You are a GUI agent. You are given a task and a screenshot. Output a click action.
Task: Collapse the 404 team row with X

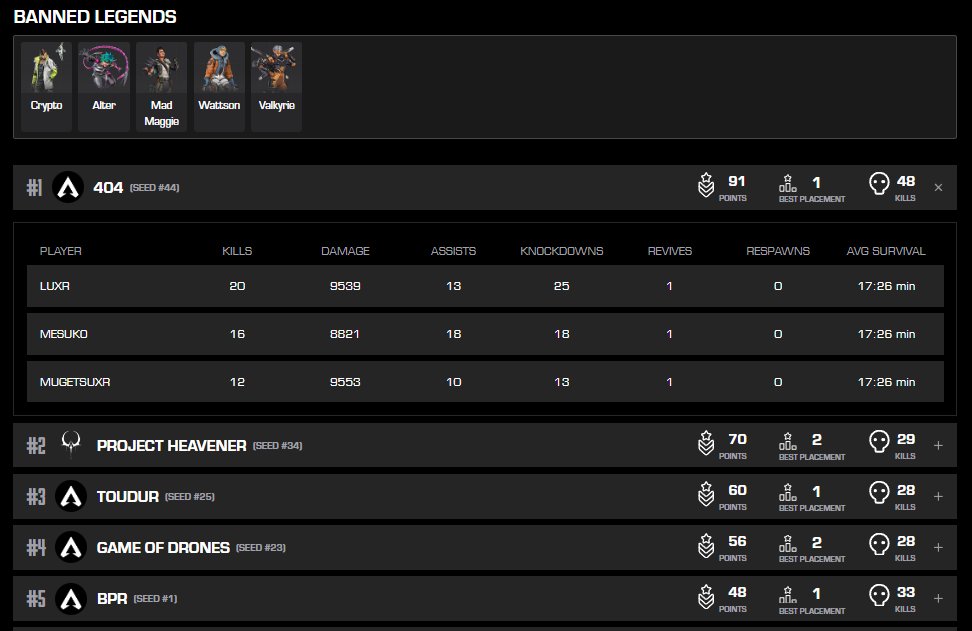pyautogui.click(x=939, y=187)
